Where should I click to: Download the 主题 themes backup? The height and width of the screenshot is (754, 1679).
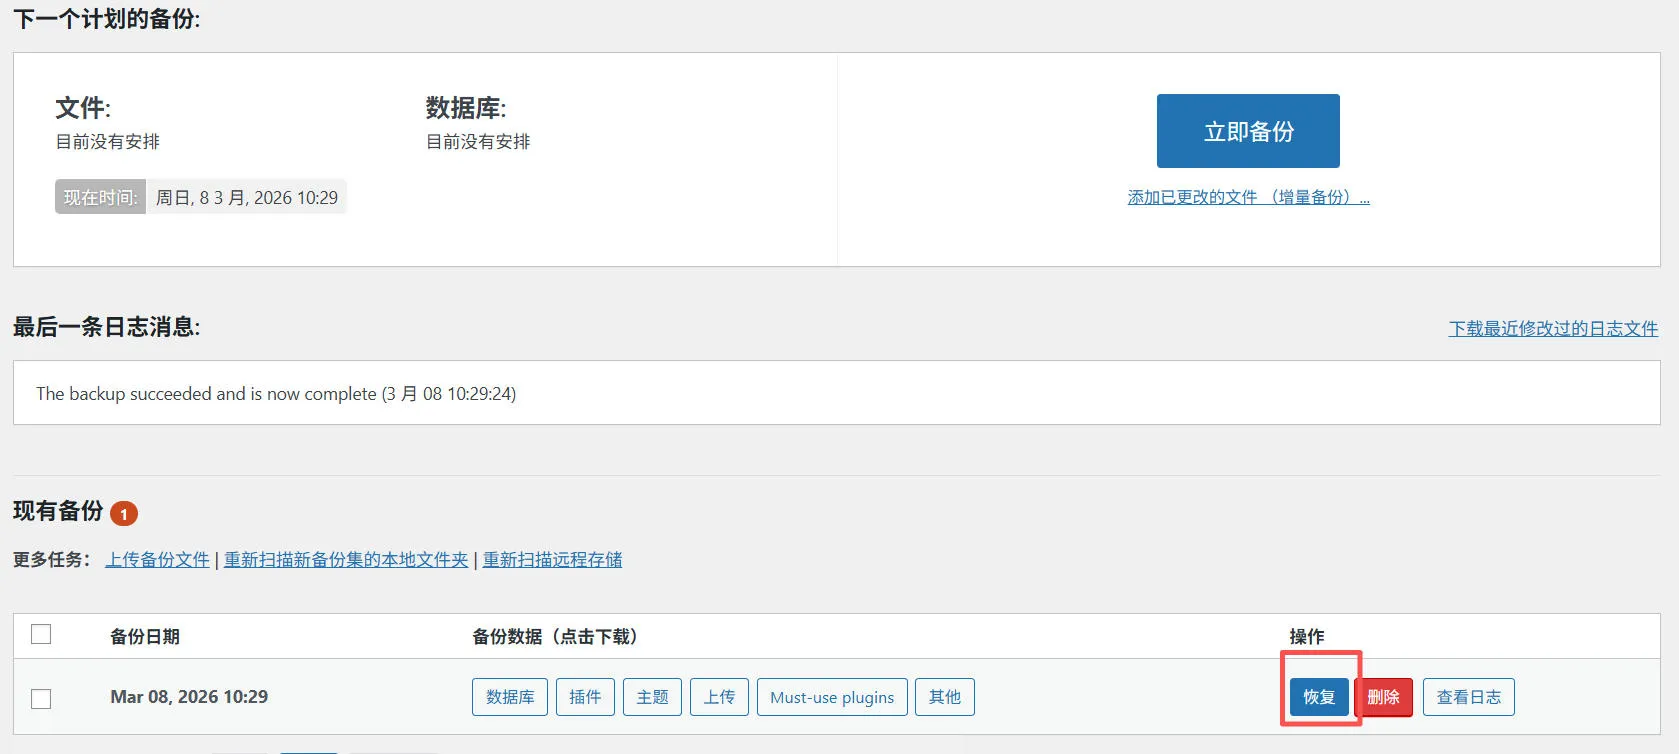pyautogui.click(x=652, y=697)
